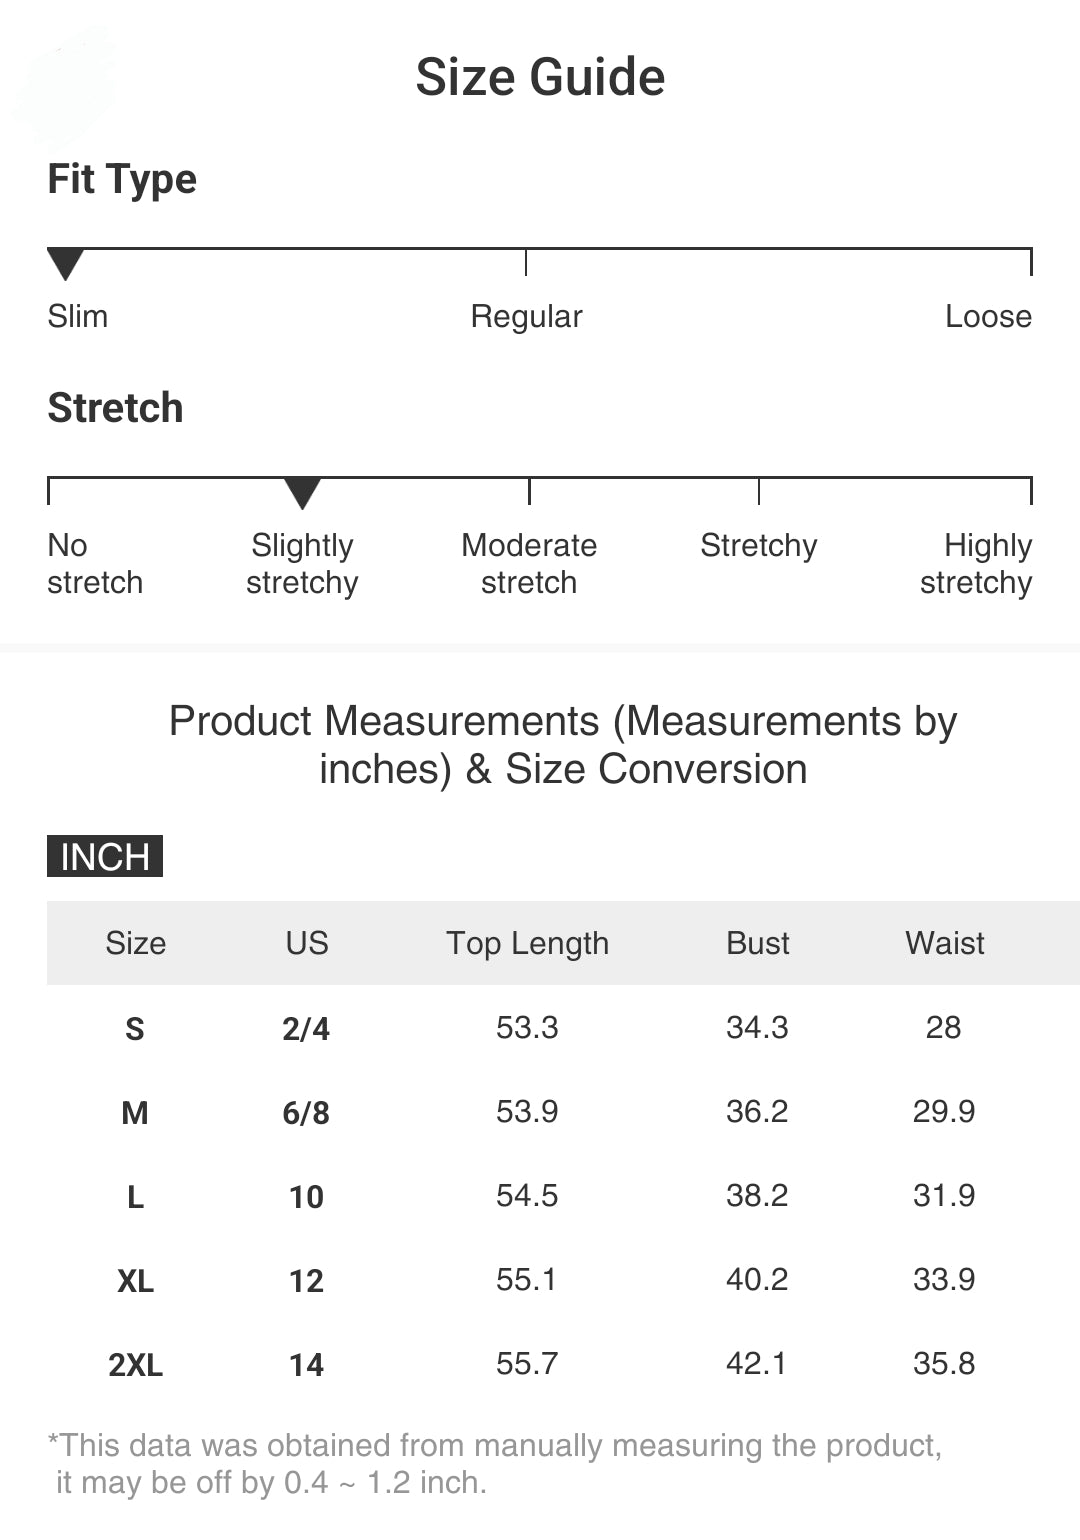Click the Bust column header
The height and width of the screenshot is (1540, 1080).
pos(757,943)
